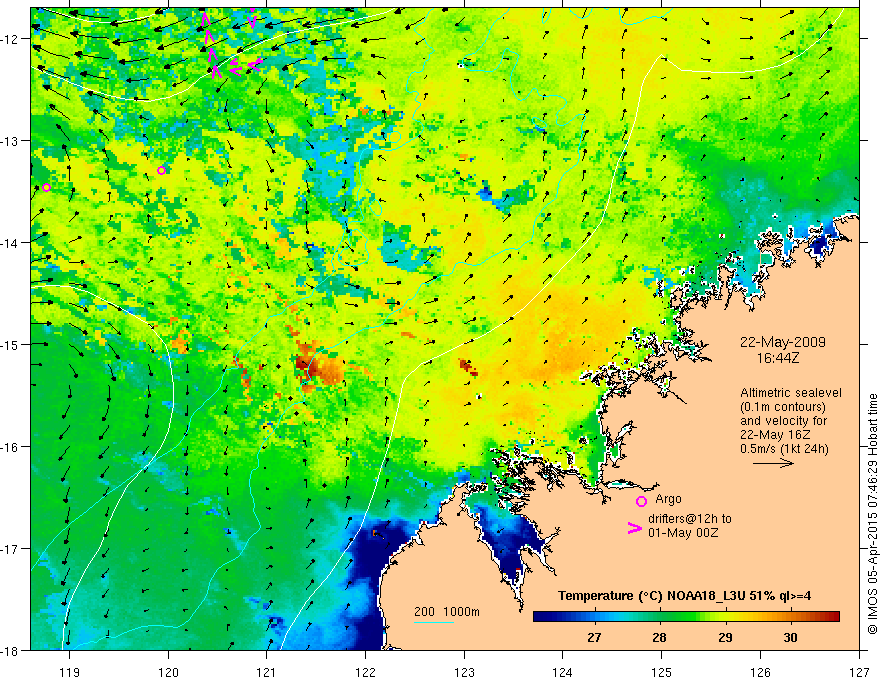Image resolution: width=880 pixels, height=680 pixels.
Task: Click the longitude axis label 126
Action: pos(760,672)
